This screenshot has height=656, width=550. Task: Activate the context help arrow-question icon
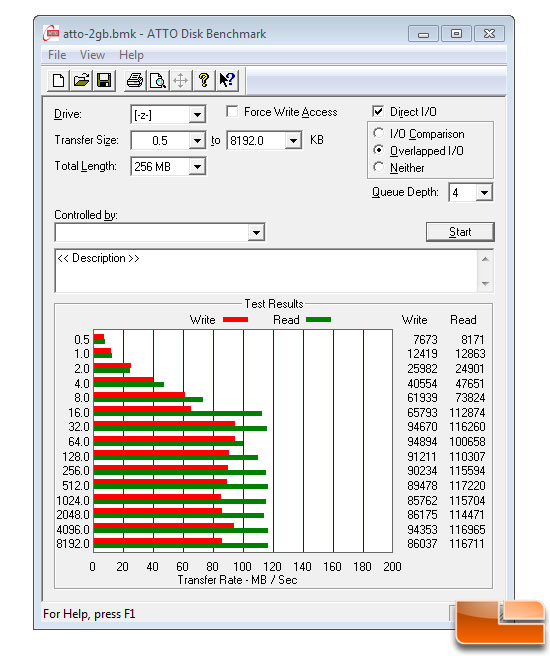[227, 80]
